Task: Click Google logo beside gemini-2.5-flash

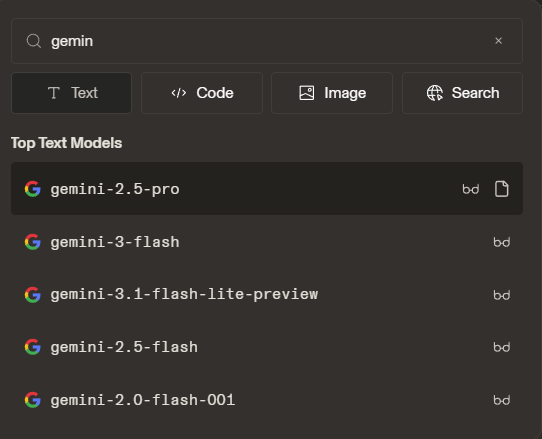Action: click(x=33, y=347)
